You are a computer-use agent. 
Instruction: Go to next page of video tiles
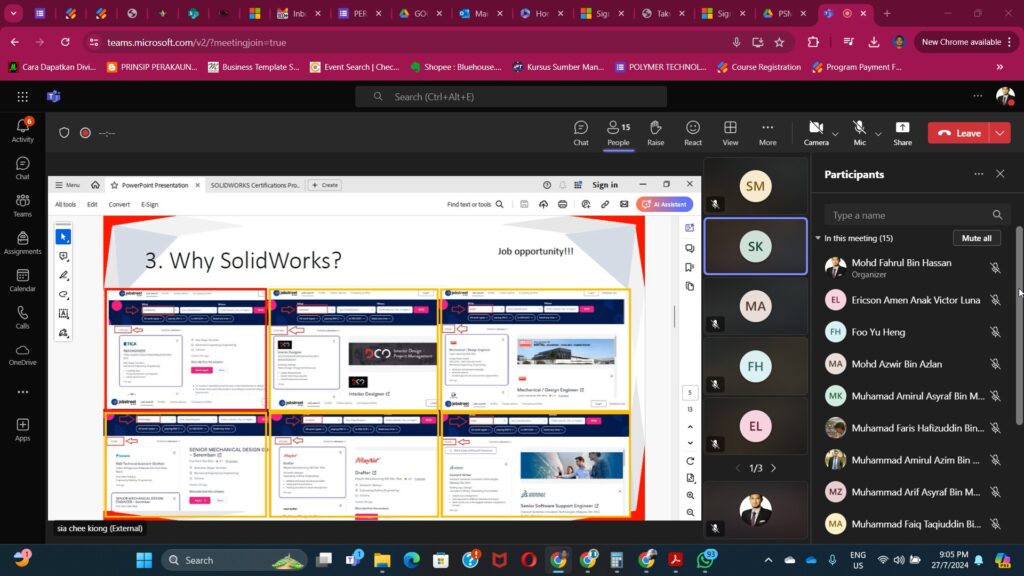[774, 468]
